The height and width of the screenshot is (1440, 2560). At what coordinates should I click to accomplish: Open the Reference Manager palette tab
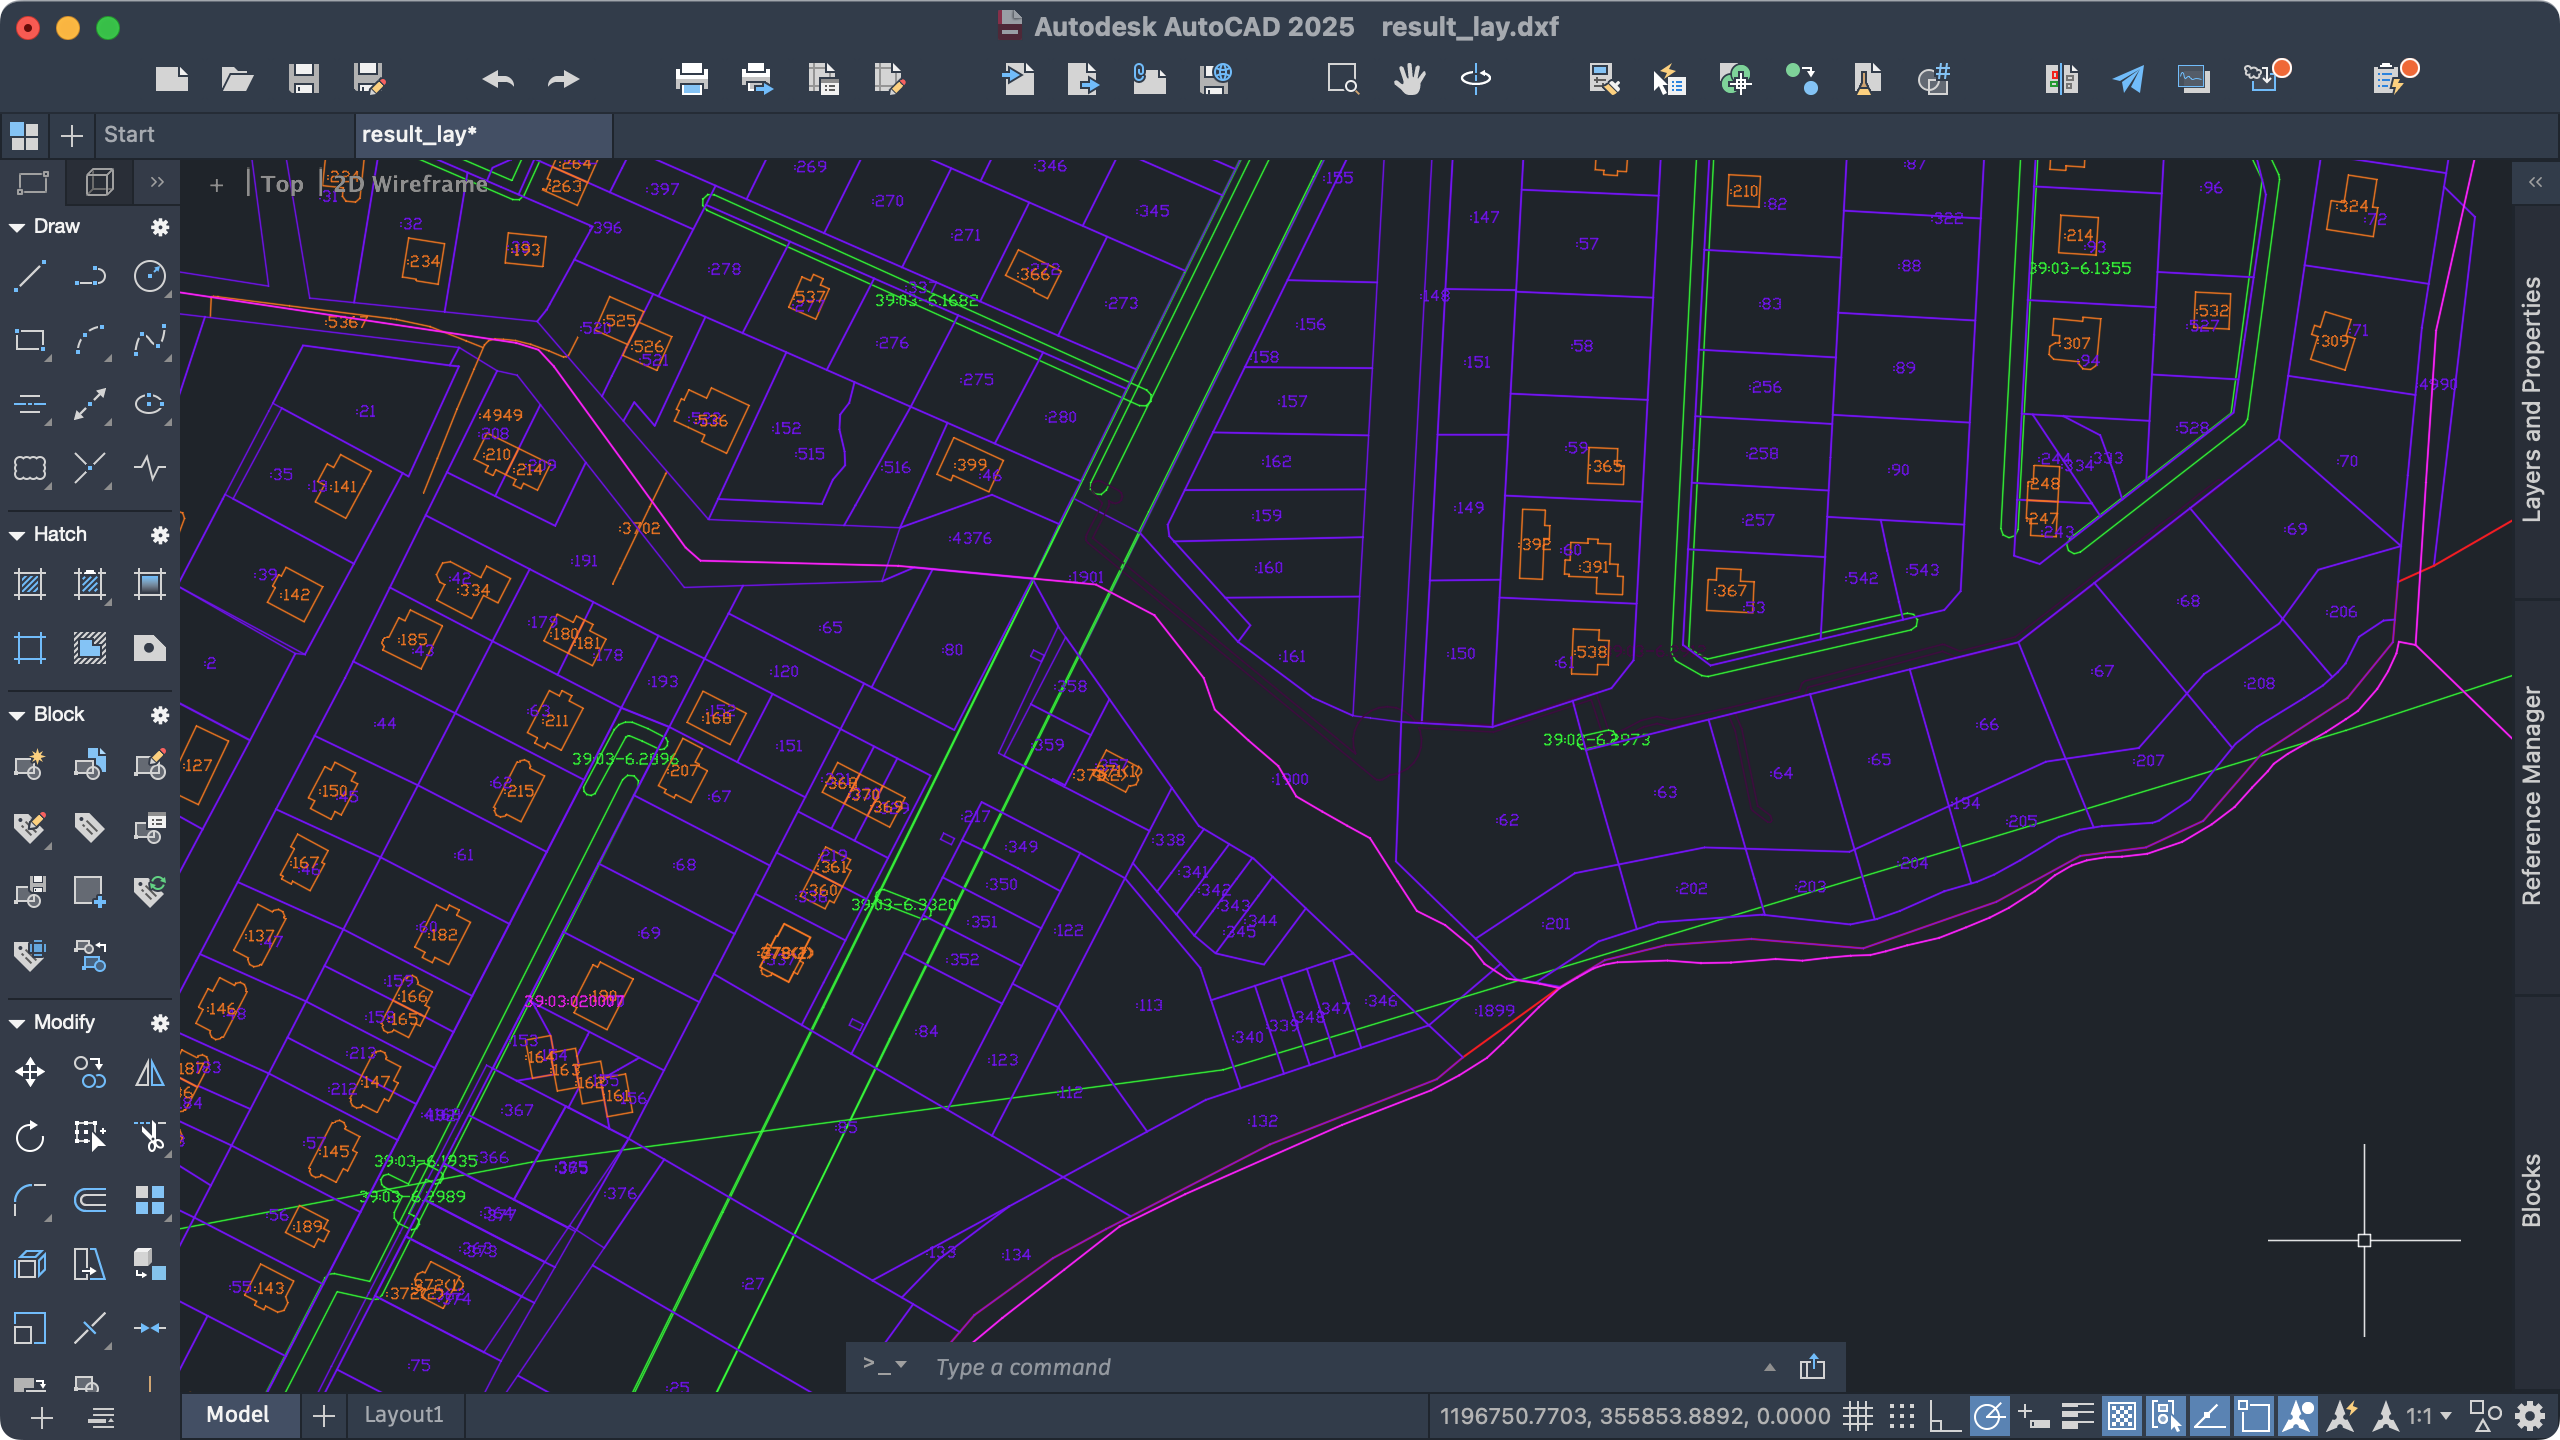(x=2532, y=795)
